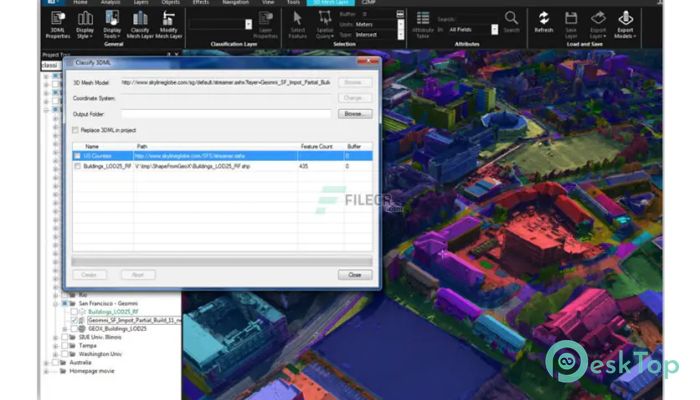
Task: Check the Buildings_LOD25_RF row checkbox
Action: pos(78,166)
